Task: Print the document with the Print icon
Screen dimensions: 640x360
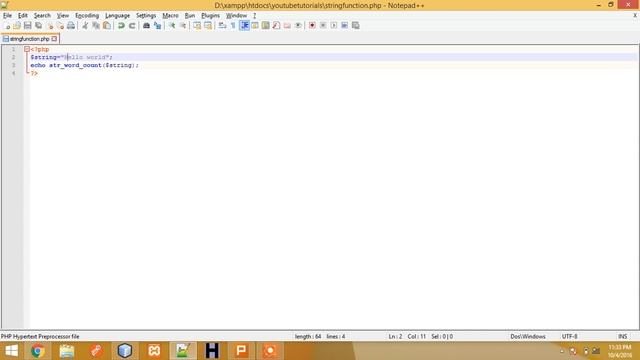Action: 71,25
